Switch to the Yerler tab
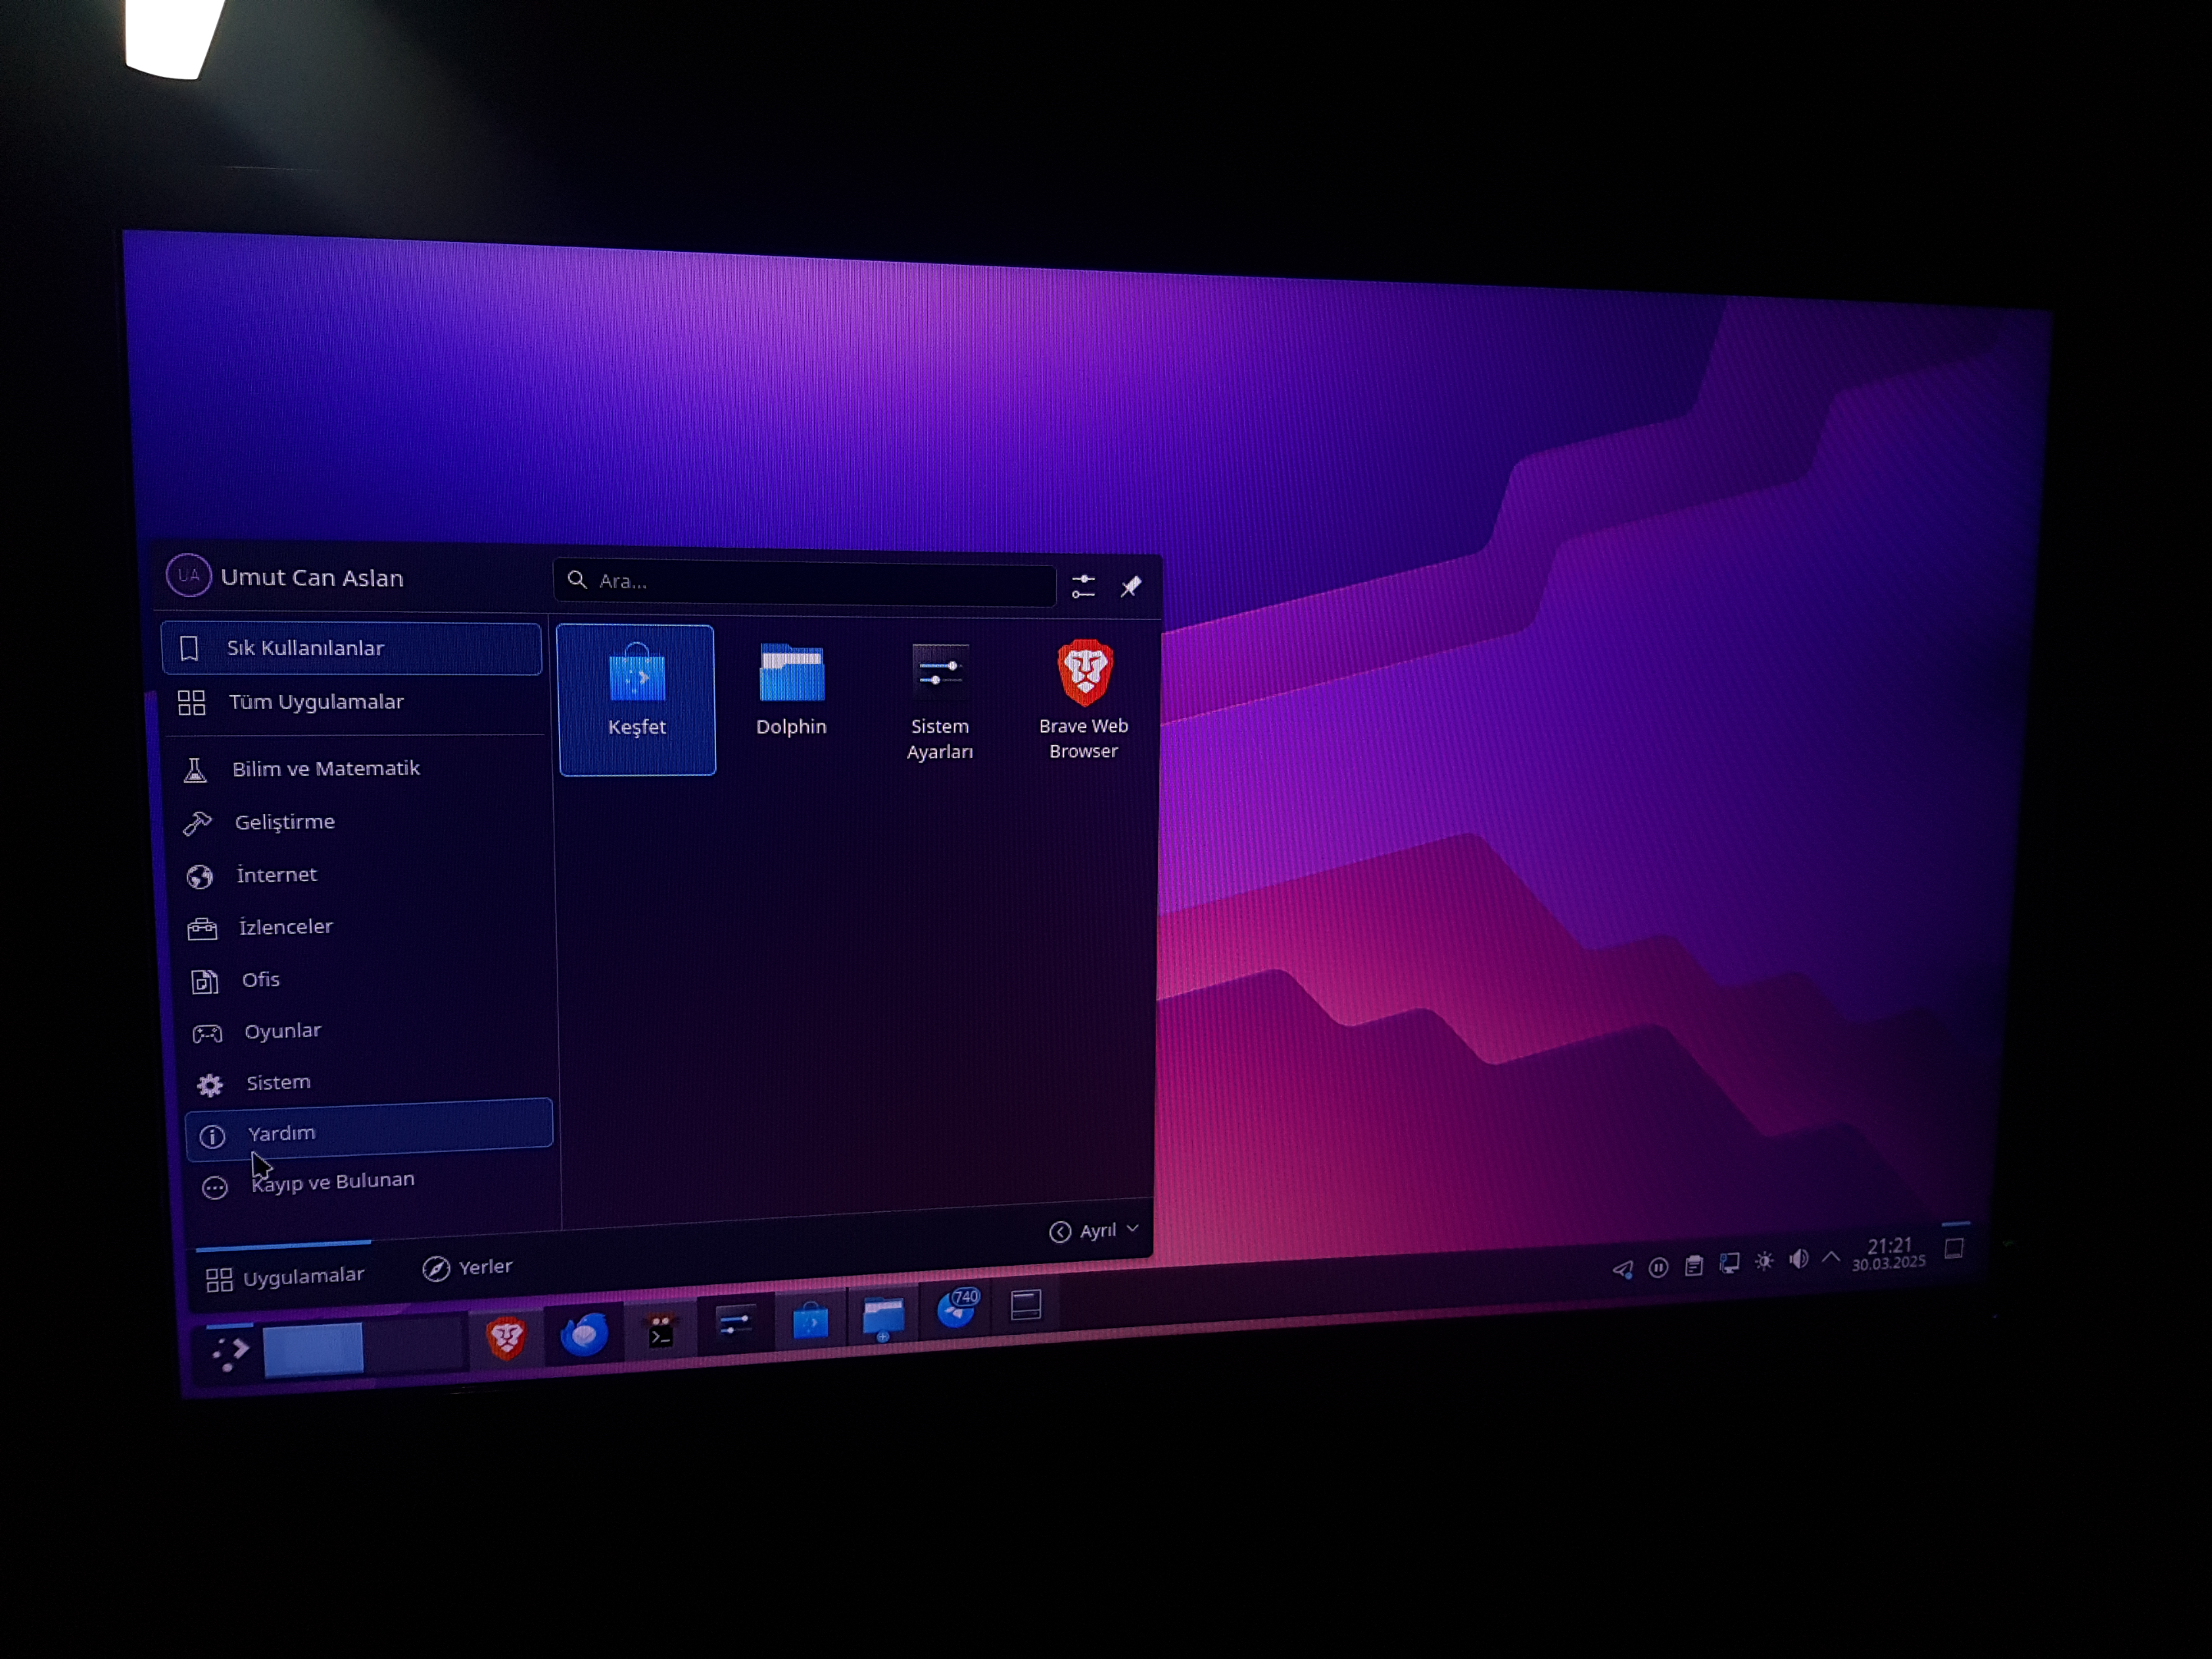This screenshot has height=1659, width=2212. 467,1268
